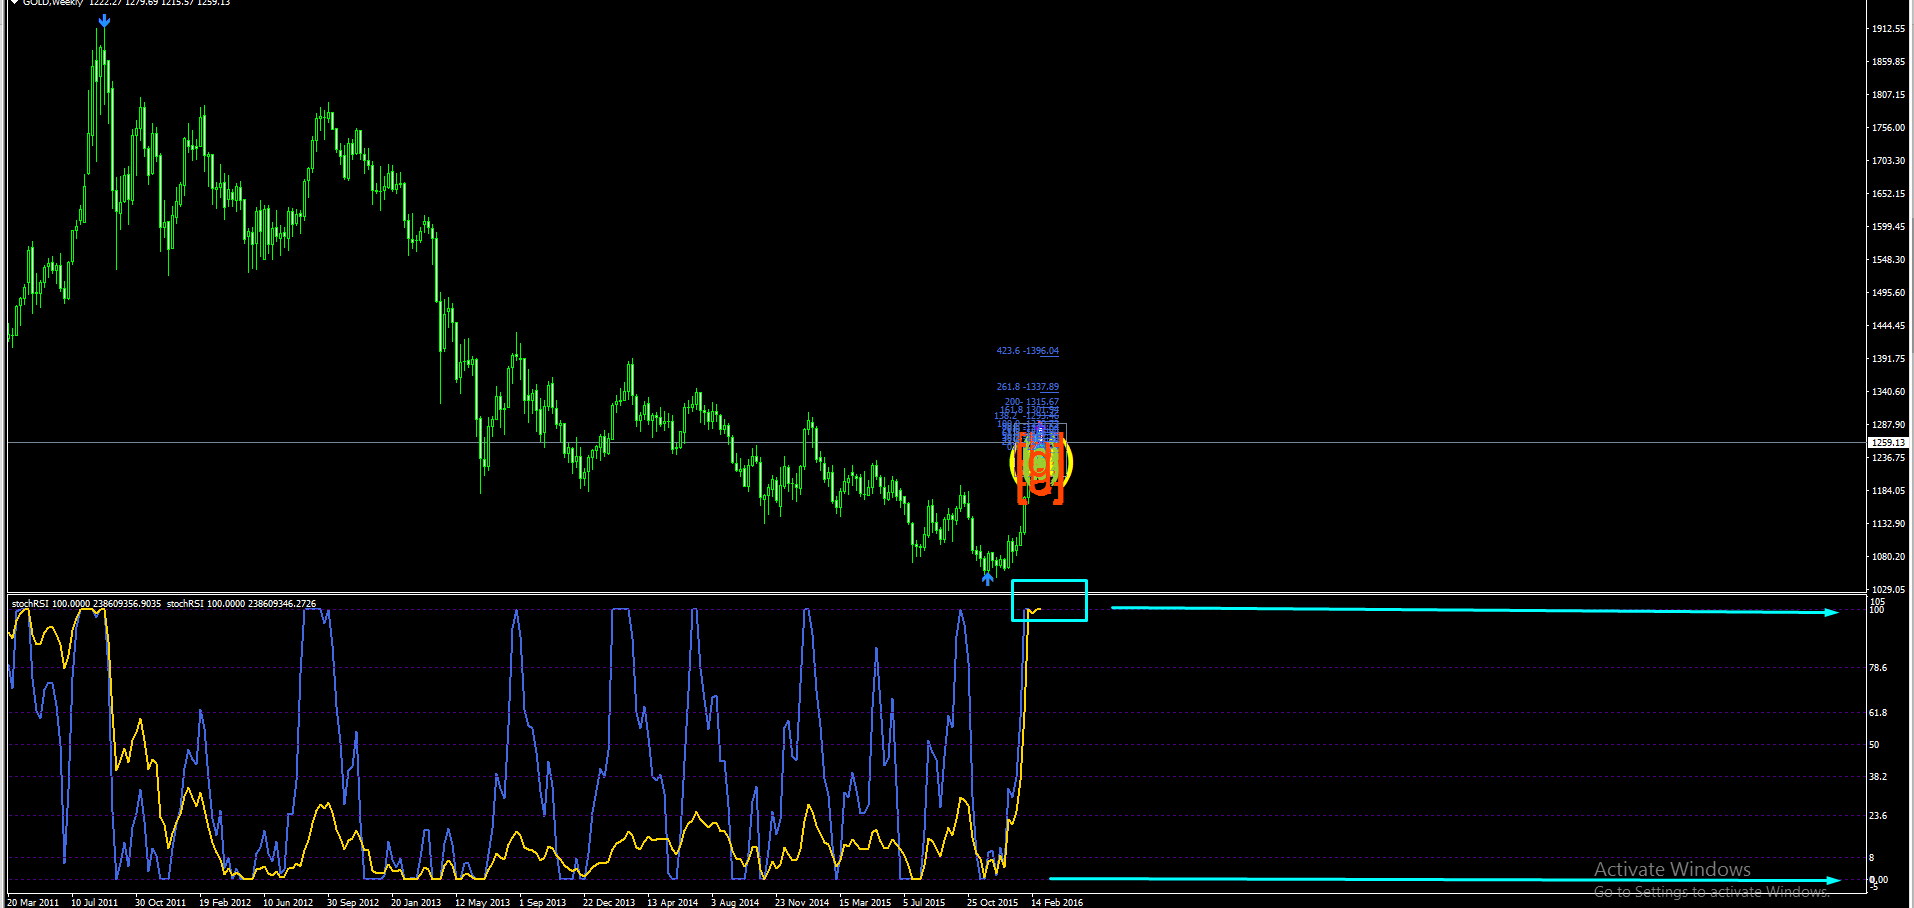Viewport: 1914px width, 908px height.
Task: Click the 261.8 -1337.89 Fibonacci level label
Action: 1027,387
